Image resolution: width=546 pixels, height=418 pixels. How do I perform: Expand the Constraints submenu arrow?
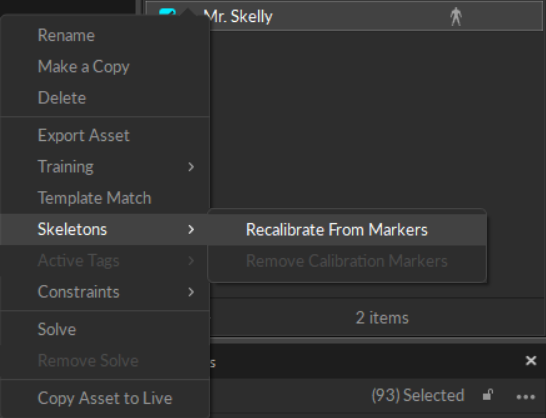(x=191, y=292)
